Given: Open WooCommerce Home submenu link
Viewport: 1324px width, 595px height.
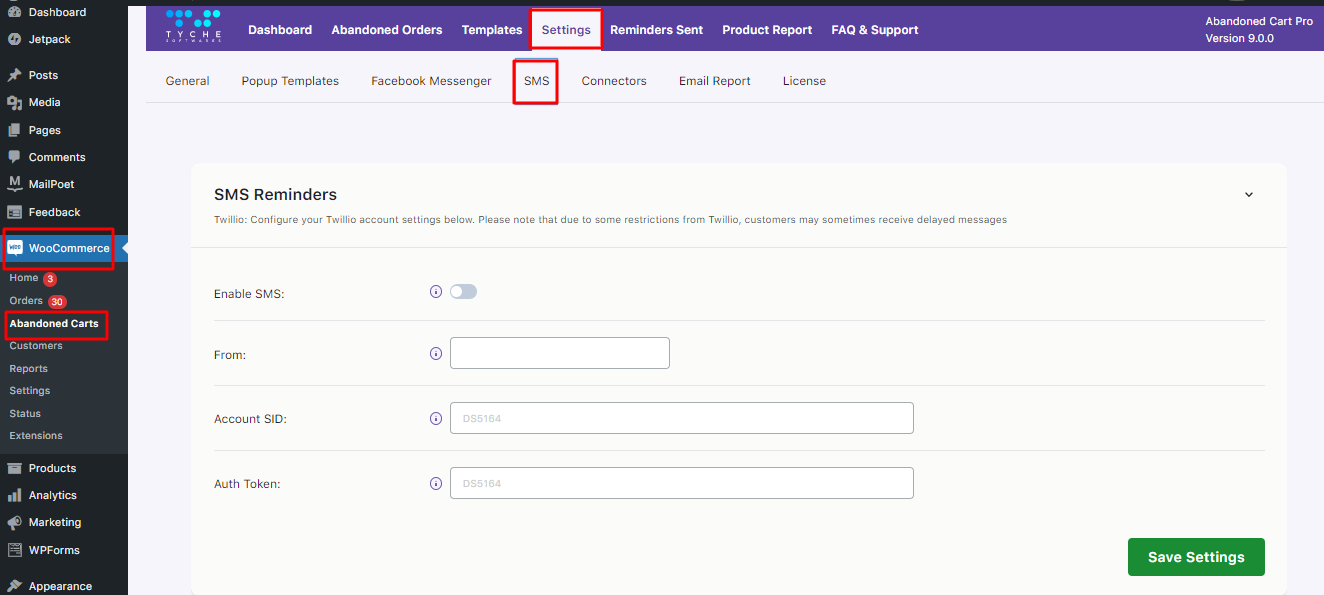Looking at the screenshot, I should click(24, 278).
